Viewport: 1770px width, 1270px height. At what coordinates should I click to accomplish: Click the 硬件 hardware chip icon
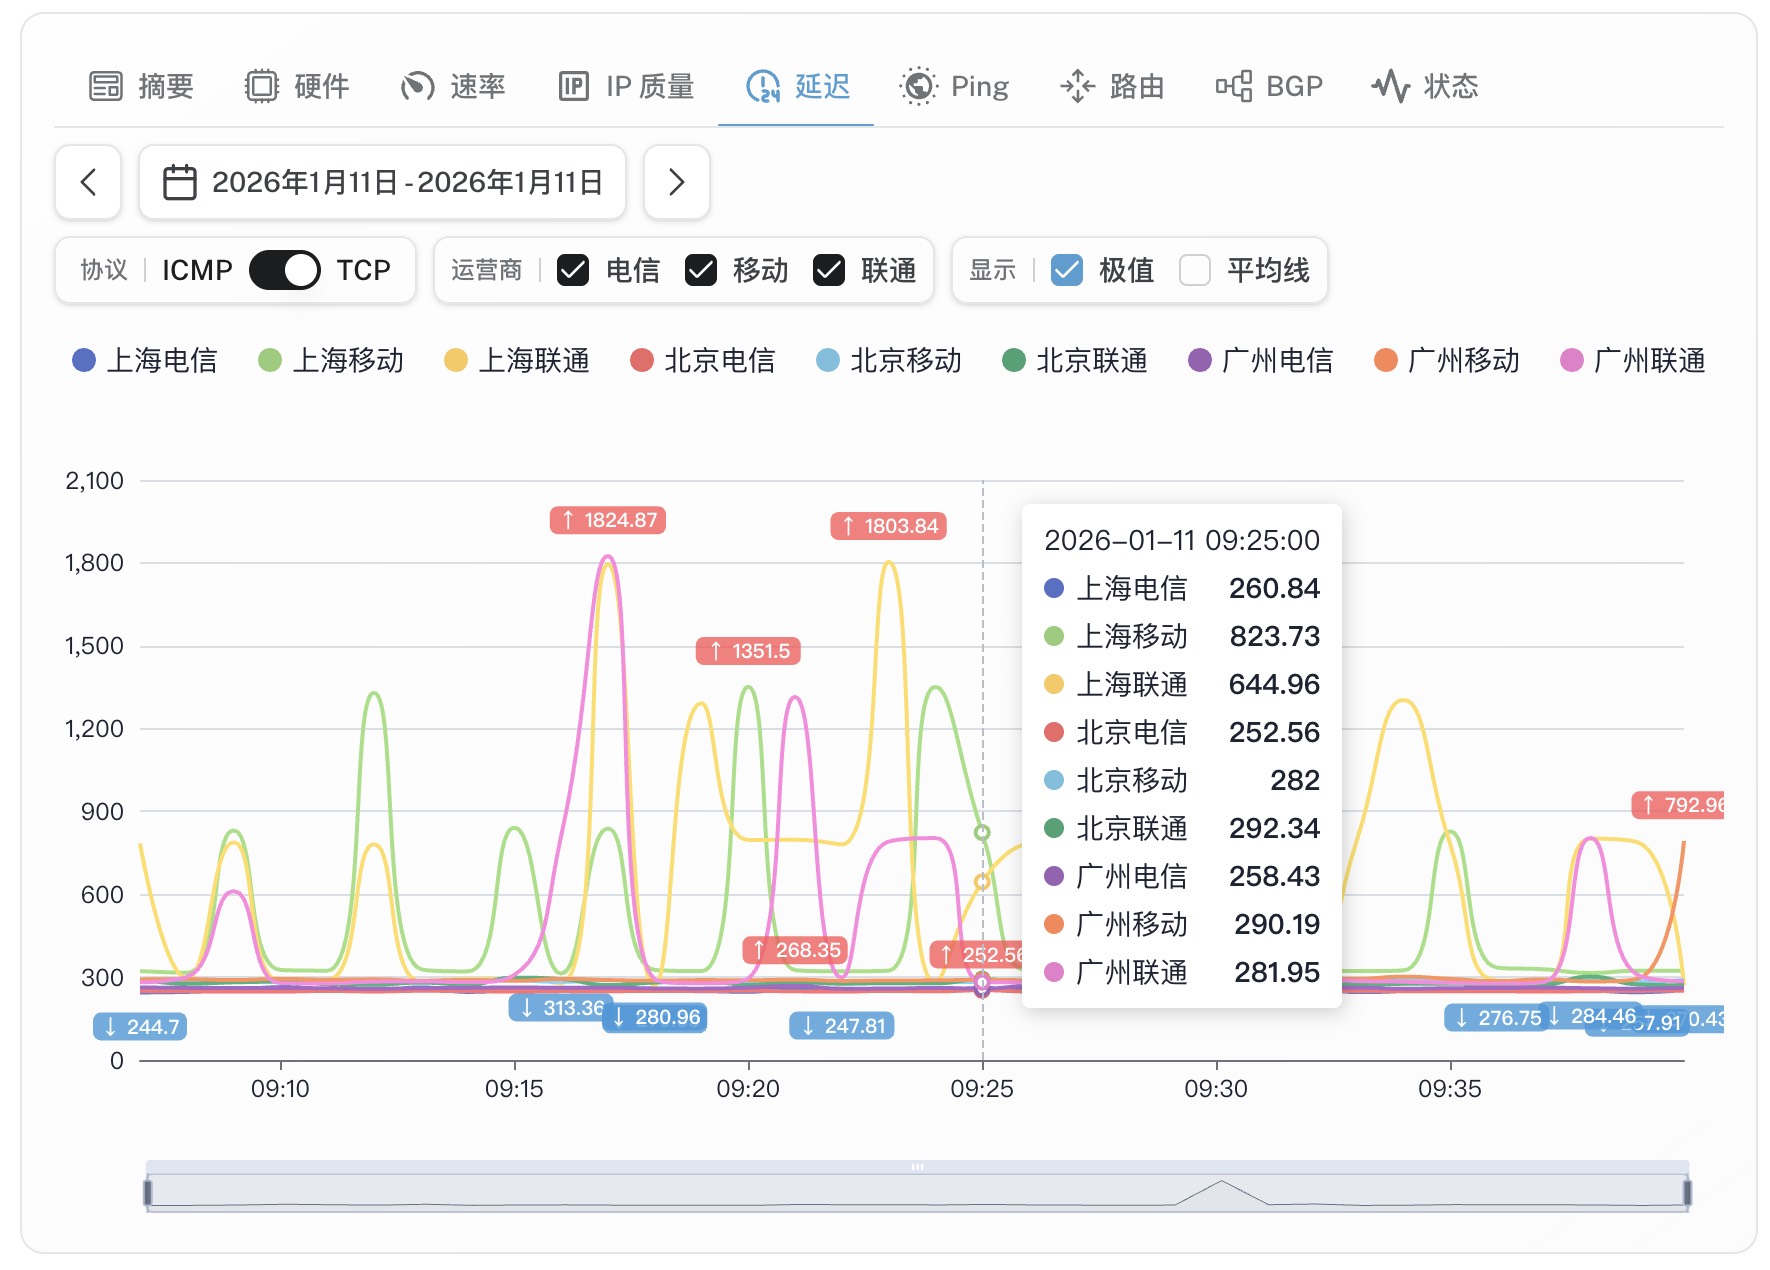click(x=262, y=86)
